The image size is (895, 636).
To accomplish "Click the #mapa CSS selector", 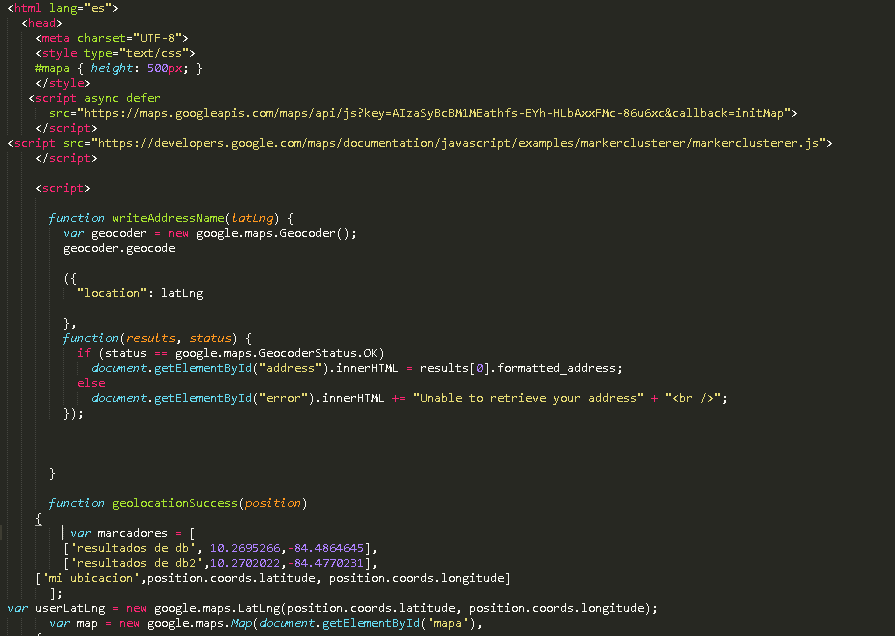I will [53, 68].
